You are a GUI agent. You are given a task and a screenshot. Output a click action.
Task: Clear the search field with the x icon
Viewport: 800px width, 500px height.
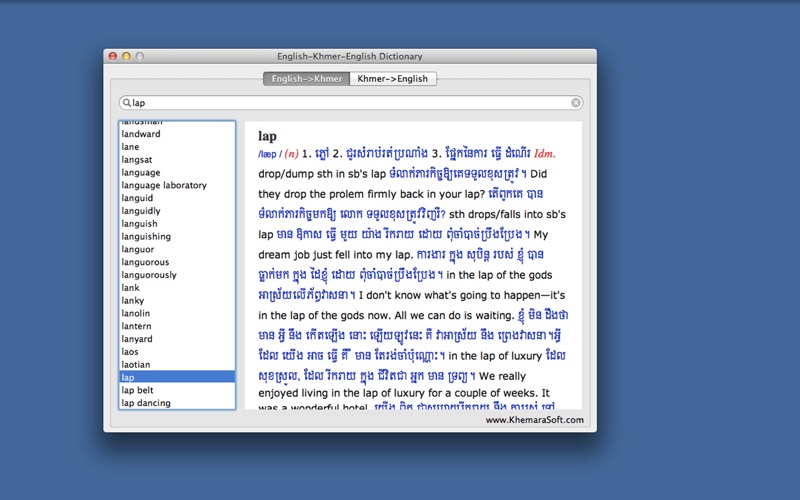[x=576, y=103]
